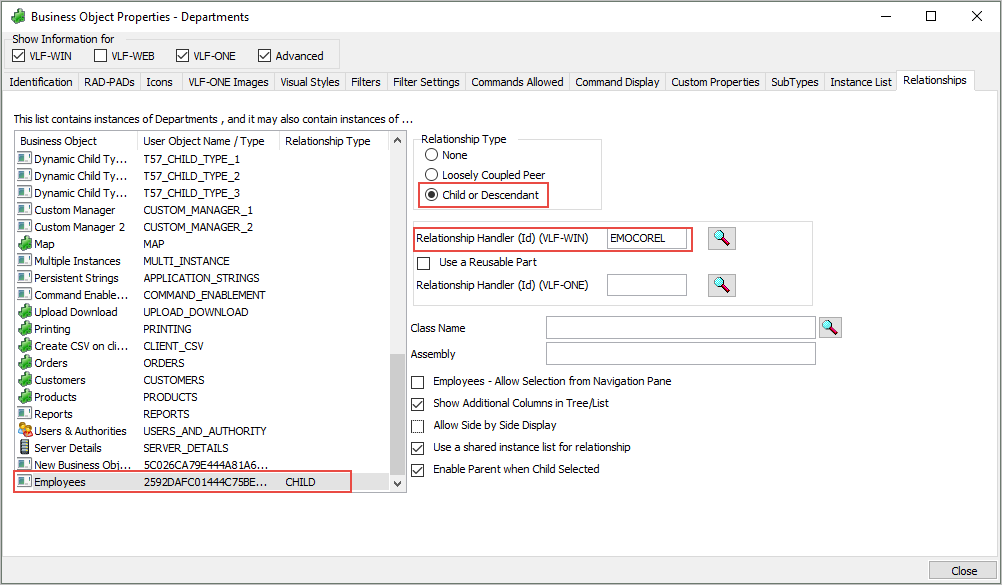The width and height of the screenshot is (1002, 585).
Task: Enable the VLF-WEB checkbox
Action: tap(101, 56)
